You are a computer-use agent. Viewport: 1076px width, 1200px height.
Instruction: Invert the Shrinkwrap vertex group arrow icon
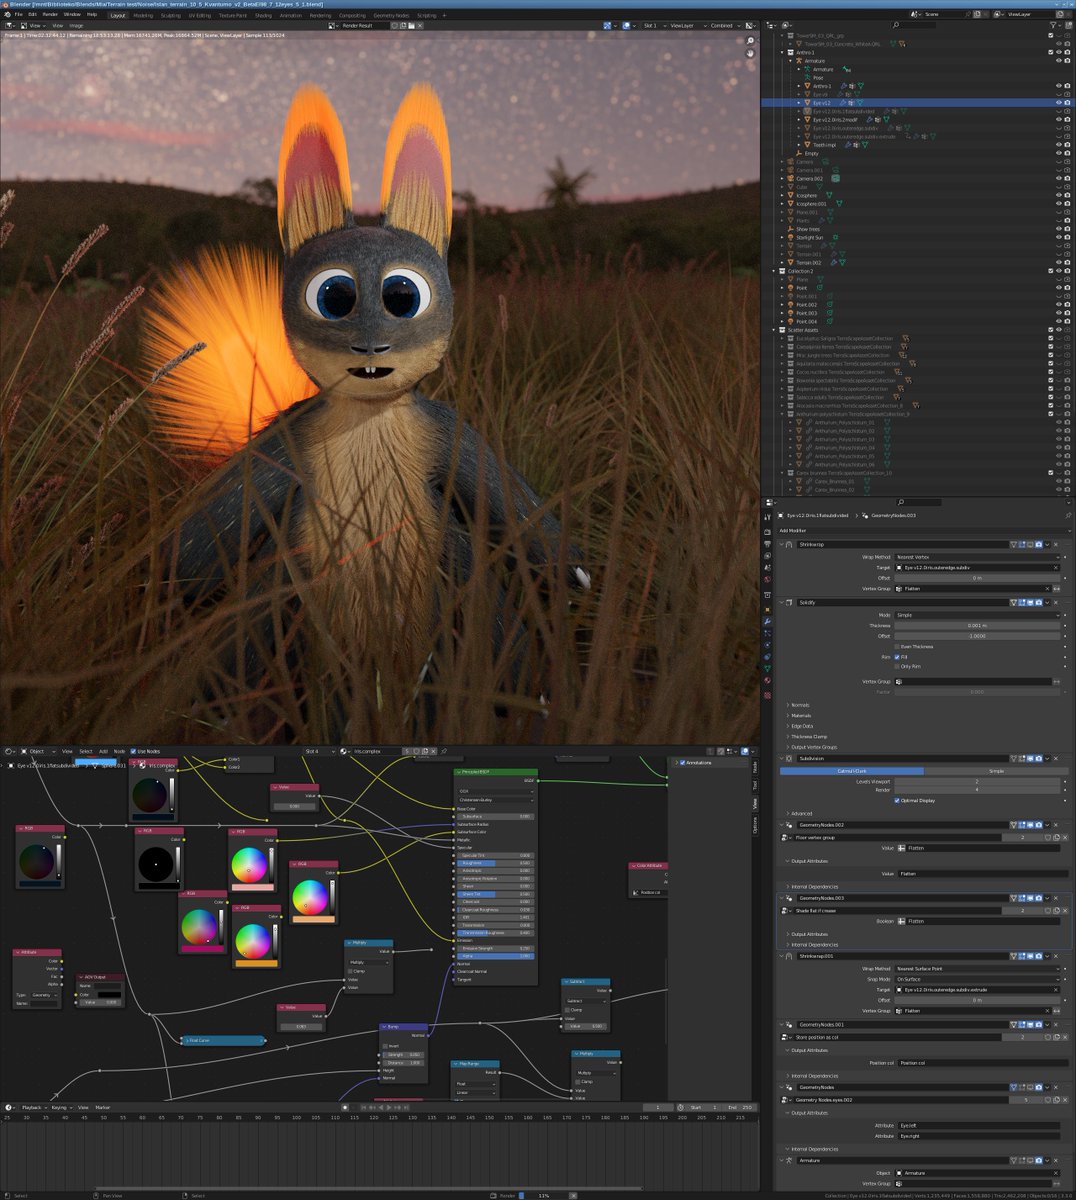coord(1056,589)
